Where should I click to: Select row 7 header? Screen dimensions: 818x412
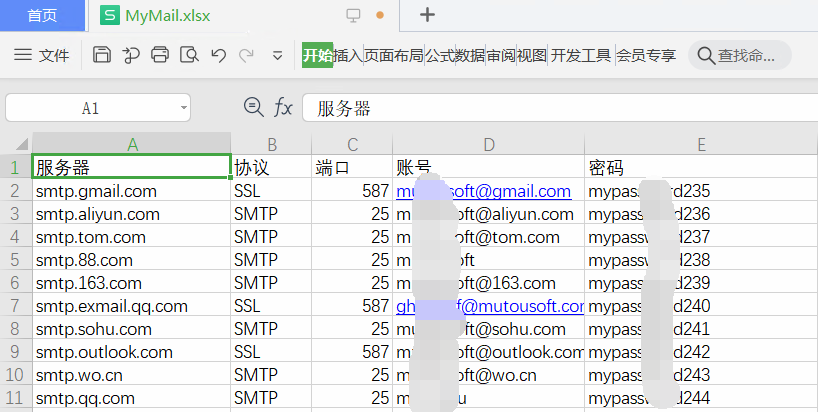click(x=16, y=306)
